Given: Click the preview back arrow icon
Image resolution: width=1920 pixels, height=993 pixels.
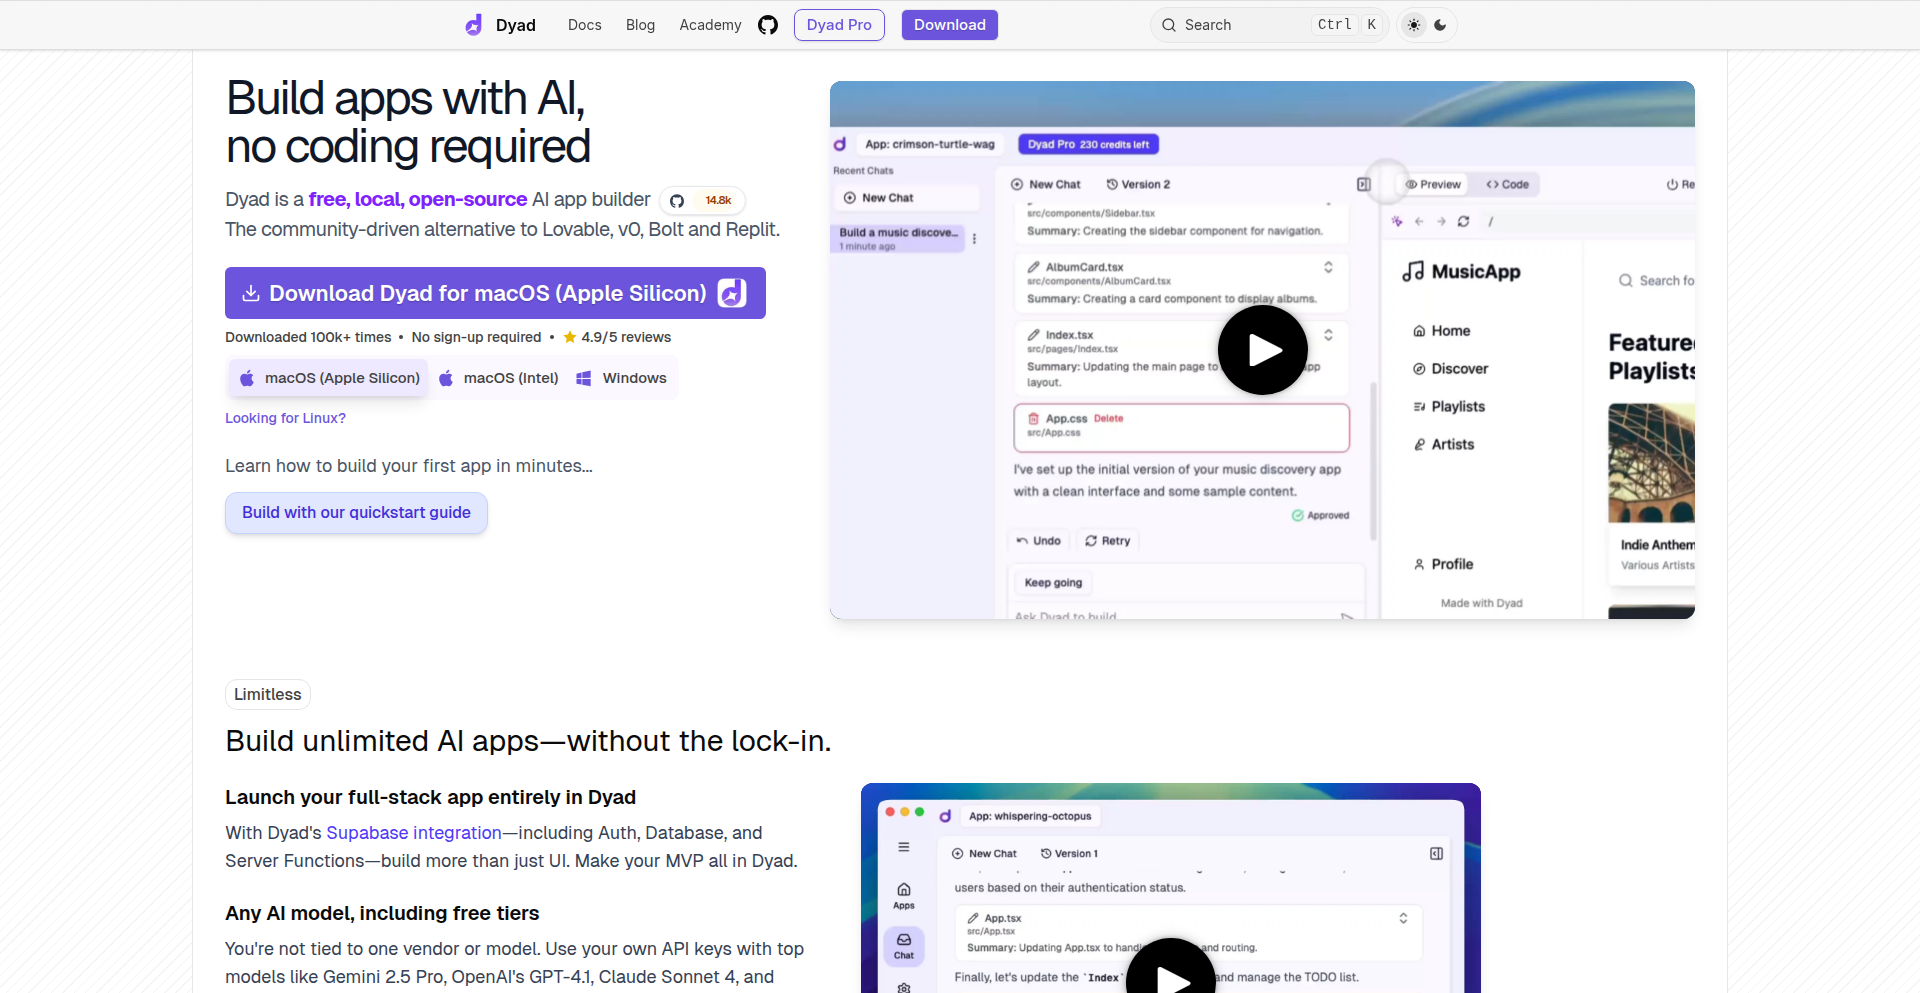Looking at the screenshot, I should [1419, 221].
